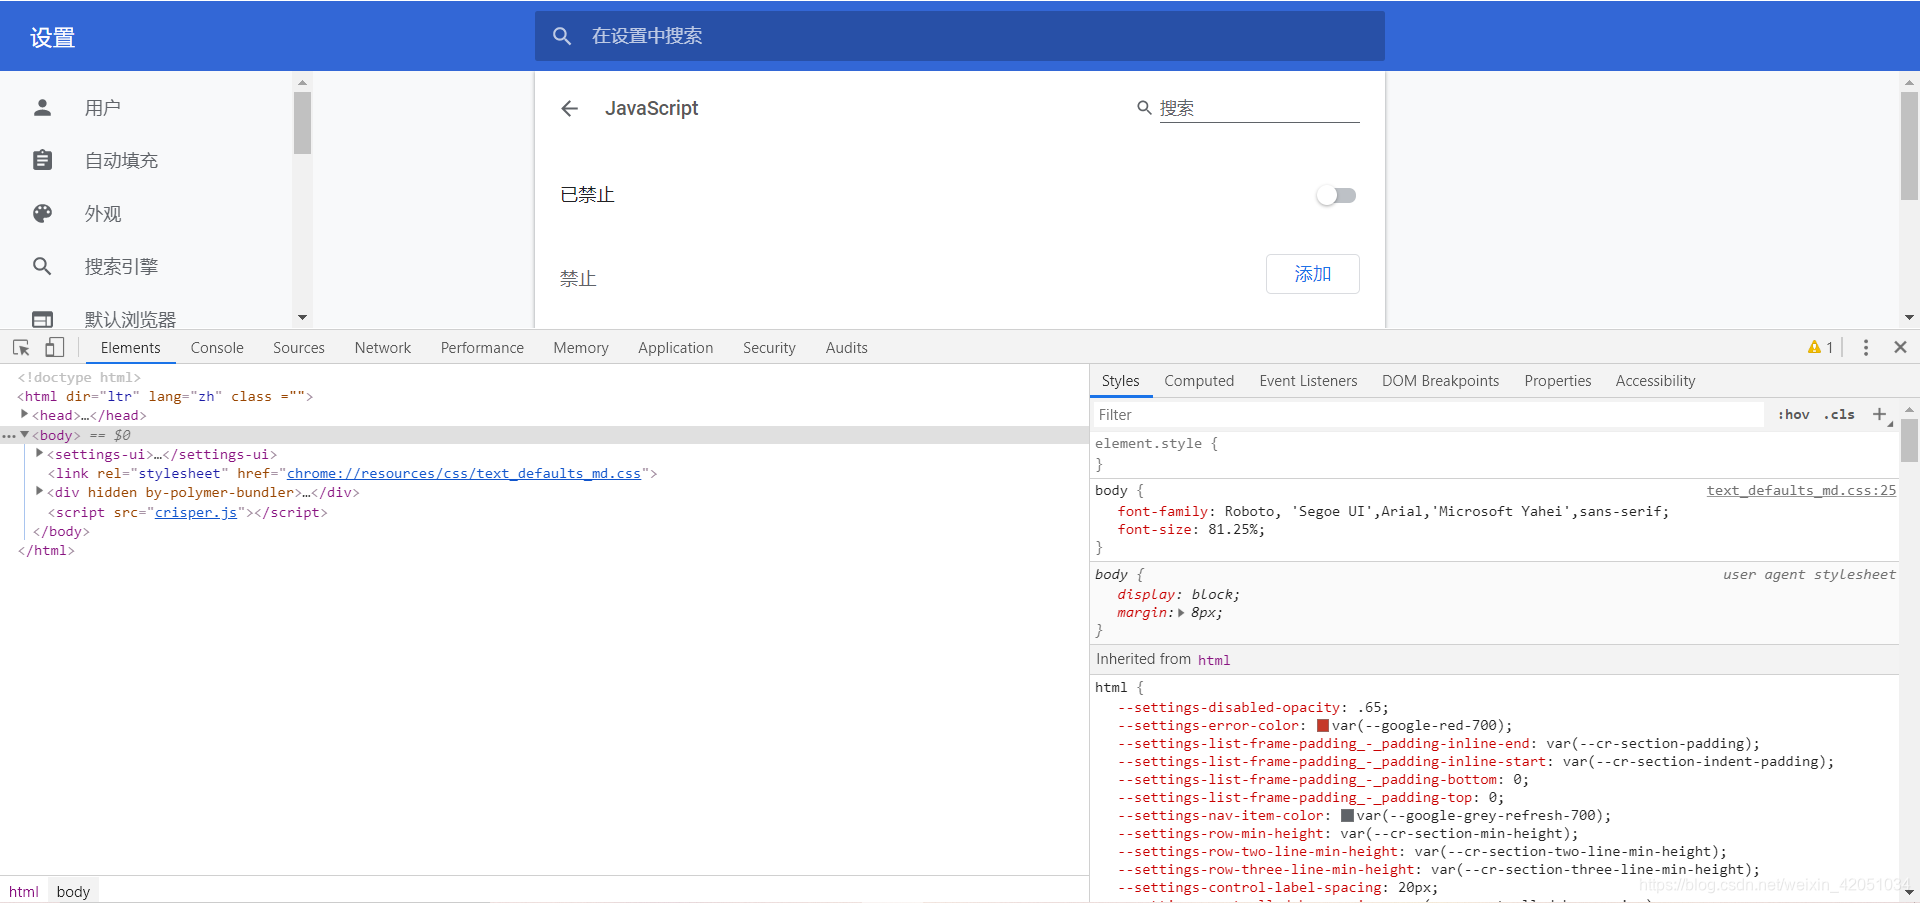This screenshot has height=903, width=1920.
Task: Click the grey --settings-nav-item-color swatch
Action: point(1347,815)
